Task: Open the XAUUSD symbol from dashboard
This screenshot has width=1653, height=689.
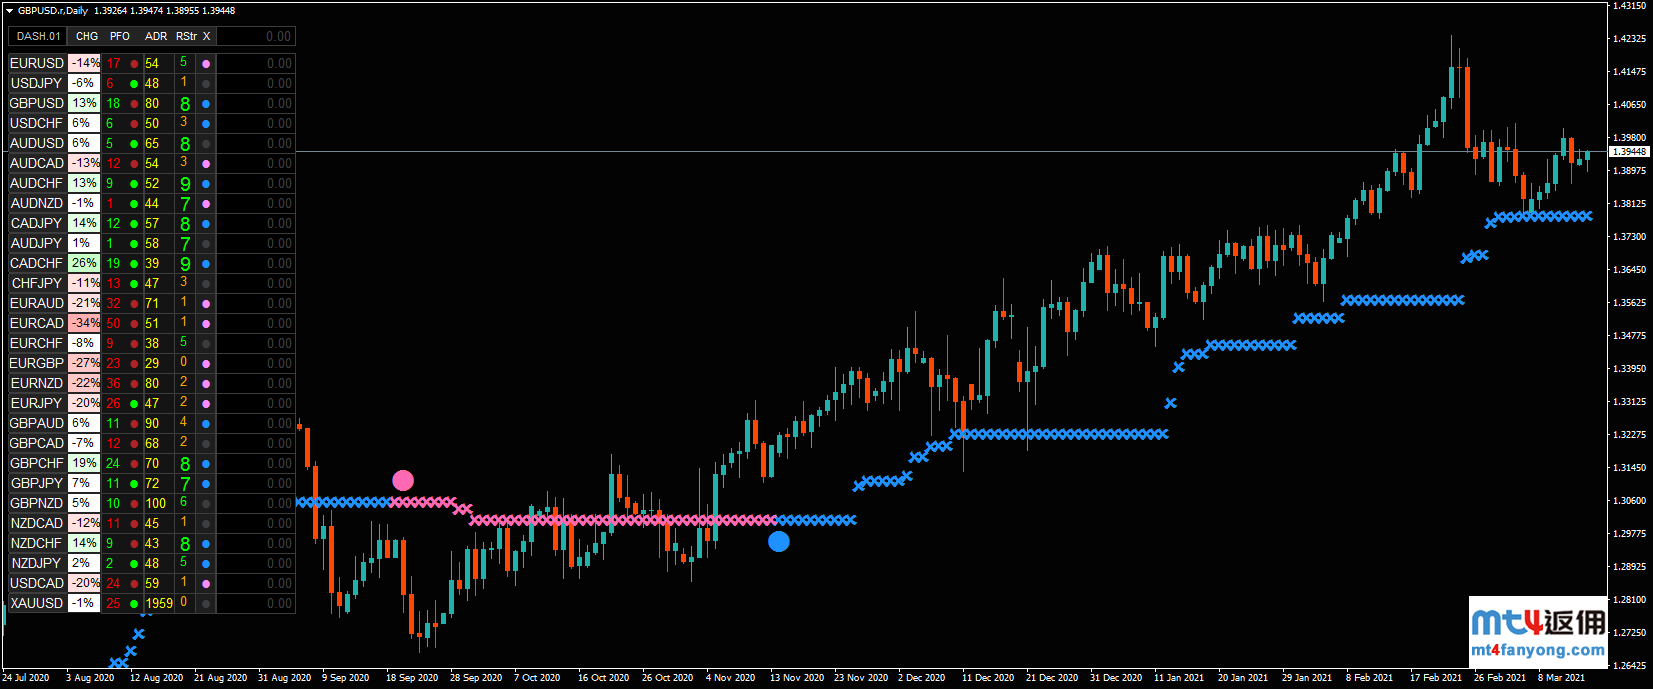Action: (37, 603)
